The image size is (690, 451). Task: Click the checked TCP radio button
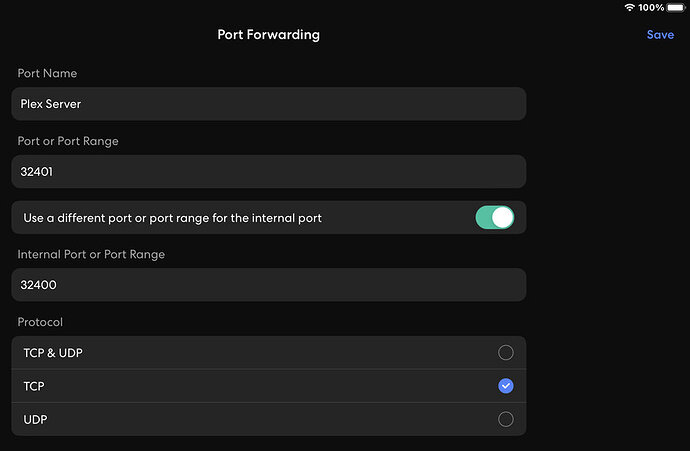(x=506, y=386)
